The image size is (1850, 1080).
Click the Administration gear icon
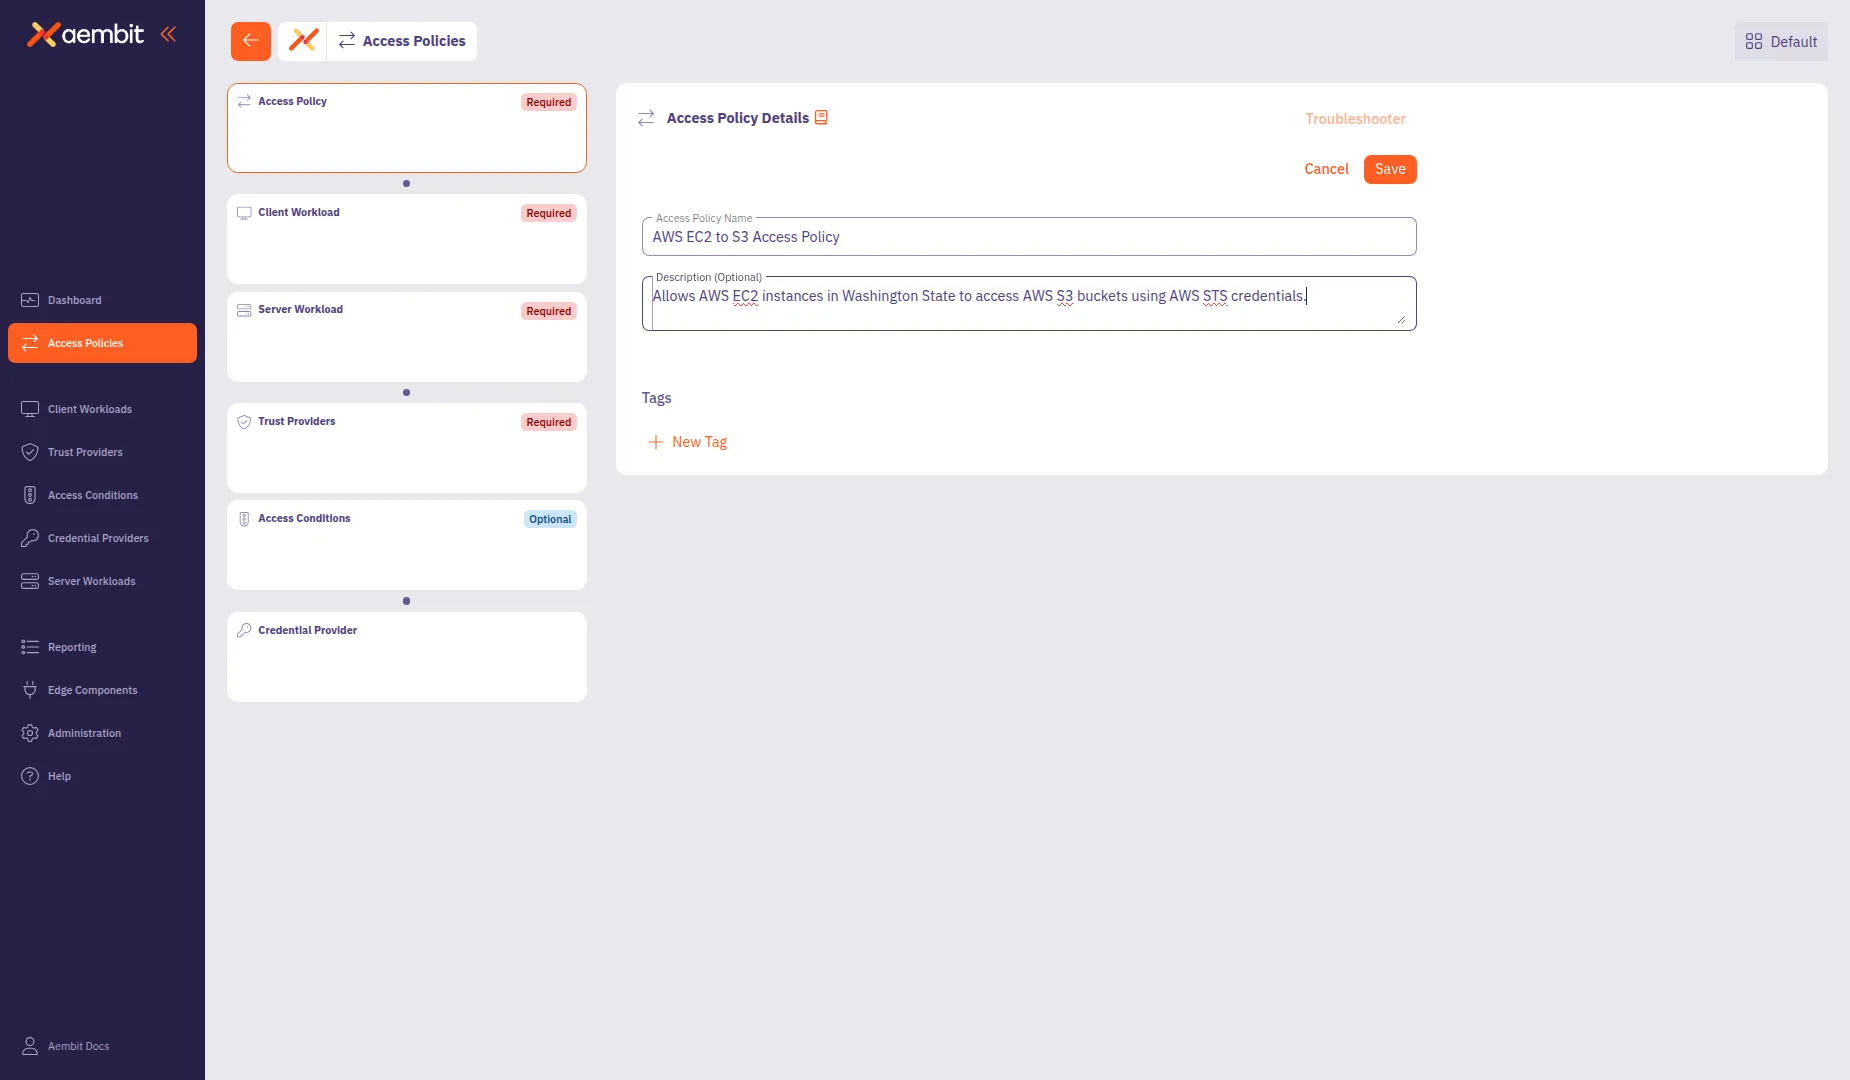(x=29, y=733)
